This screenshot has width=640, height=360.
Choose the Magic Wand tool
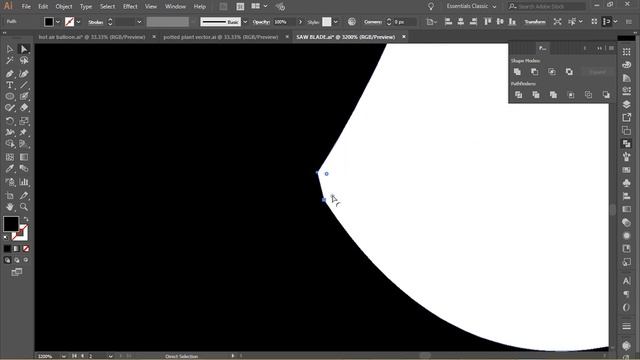[10, 61]
